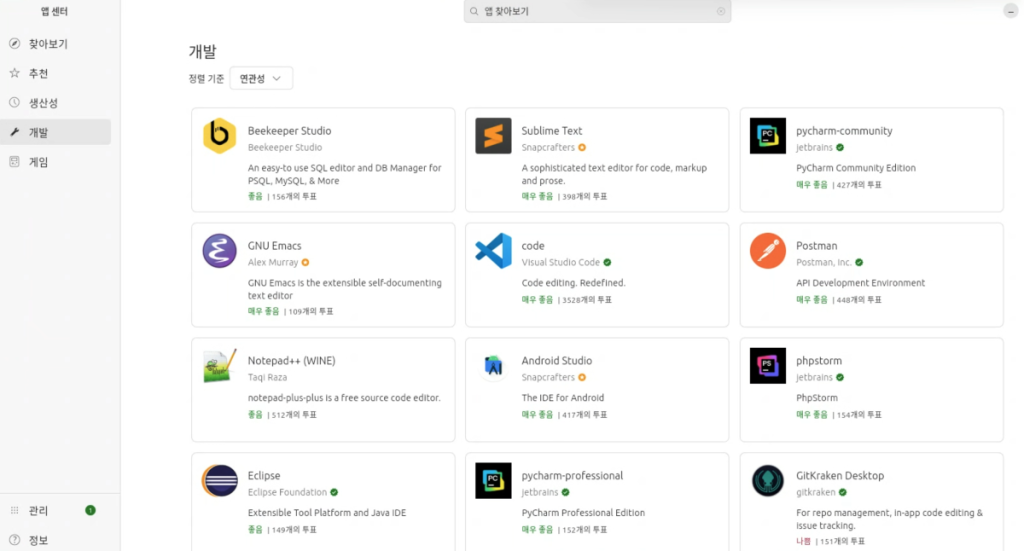Viewport: 1024px width, 551px height.
Task: Click the phpstorm app icon
Action: coord(767,366)
